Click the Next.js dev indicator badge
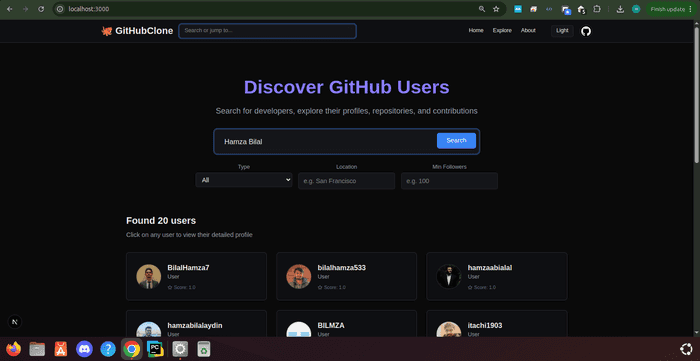The height and width of the screenshot is (361, 700). click(x=15, y=322)
